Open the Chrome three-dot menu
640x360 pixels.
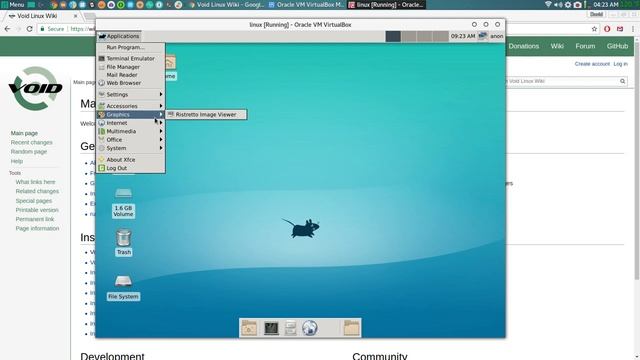tap(633, 29)
